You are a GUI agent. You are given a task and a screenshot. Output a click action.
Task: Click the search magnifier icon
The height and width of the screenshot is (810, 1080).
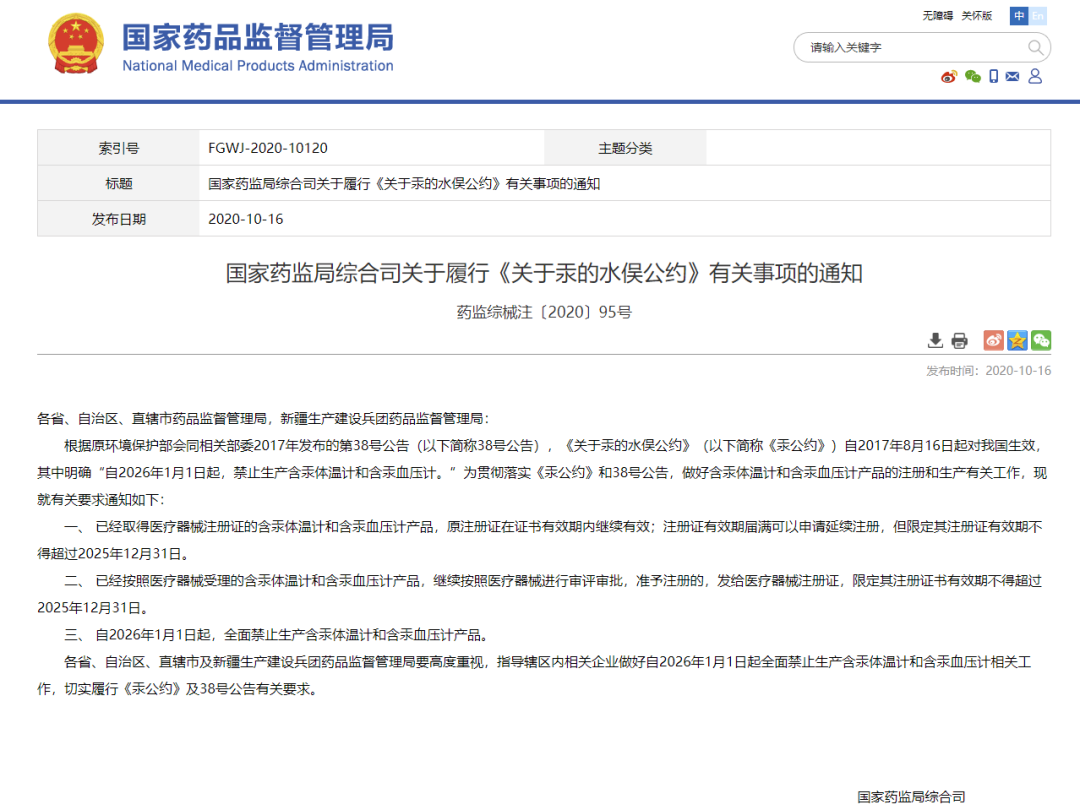[x=1035, y=48]
